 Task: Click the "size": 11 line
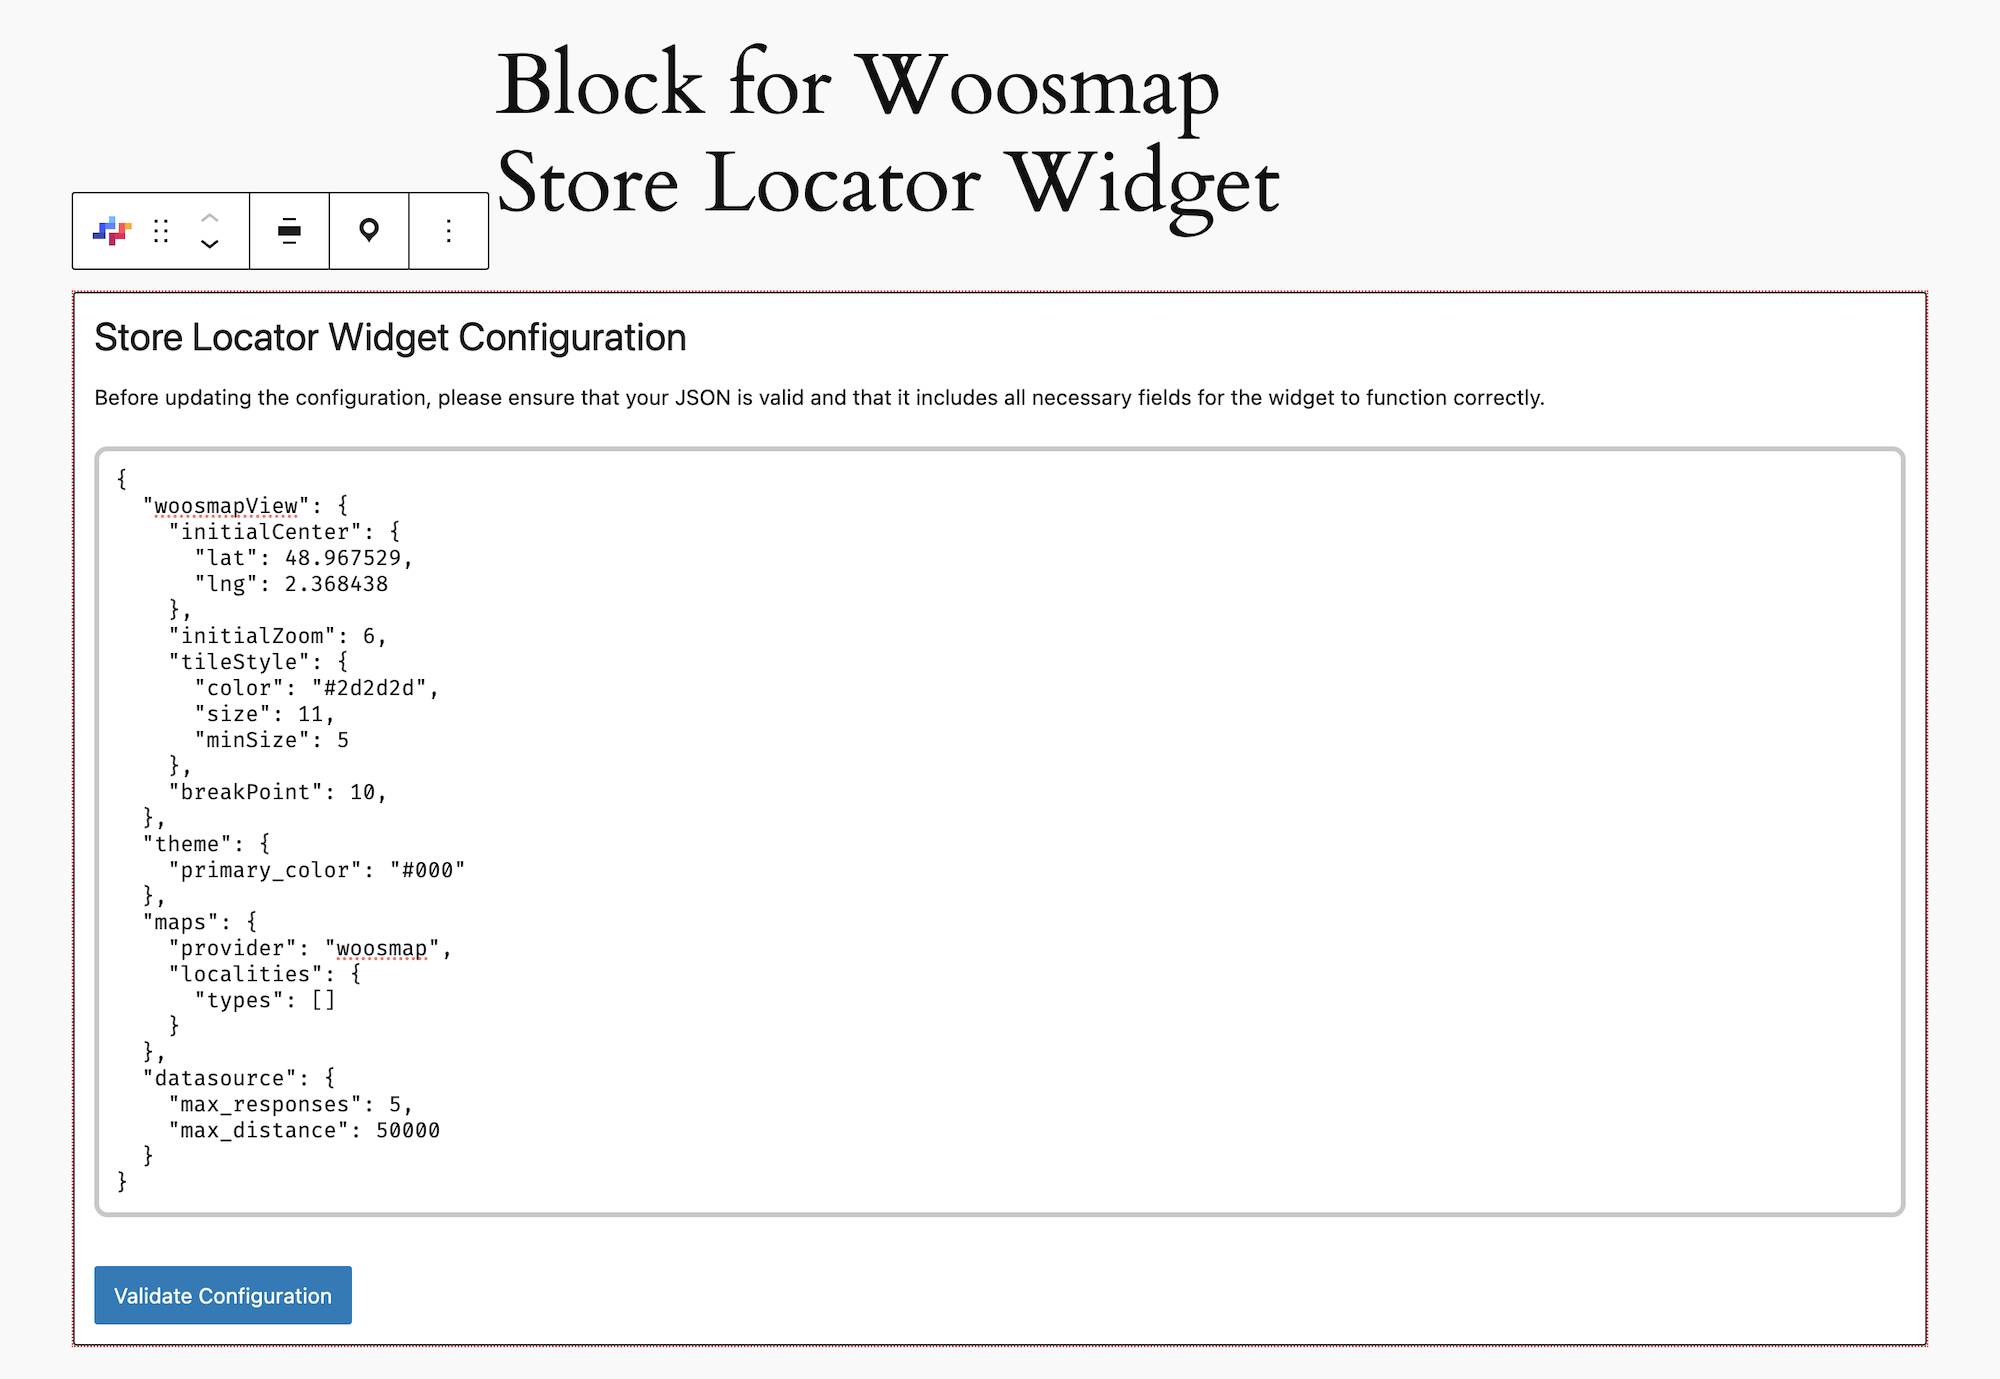265,714
